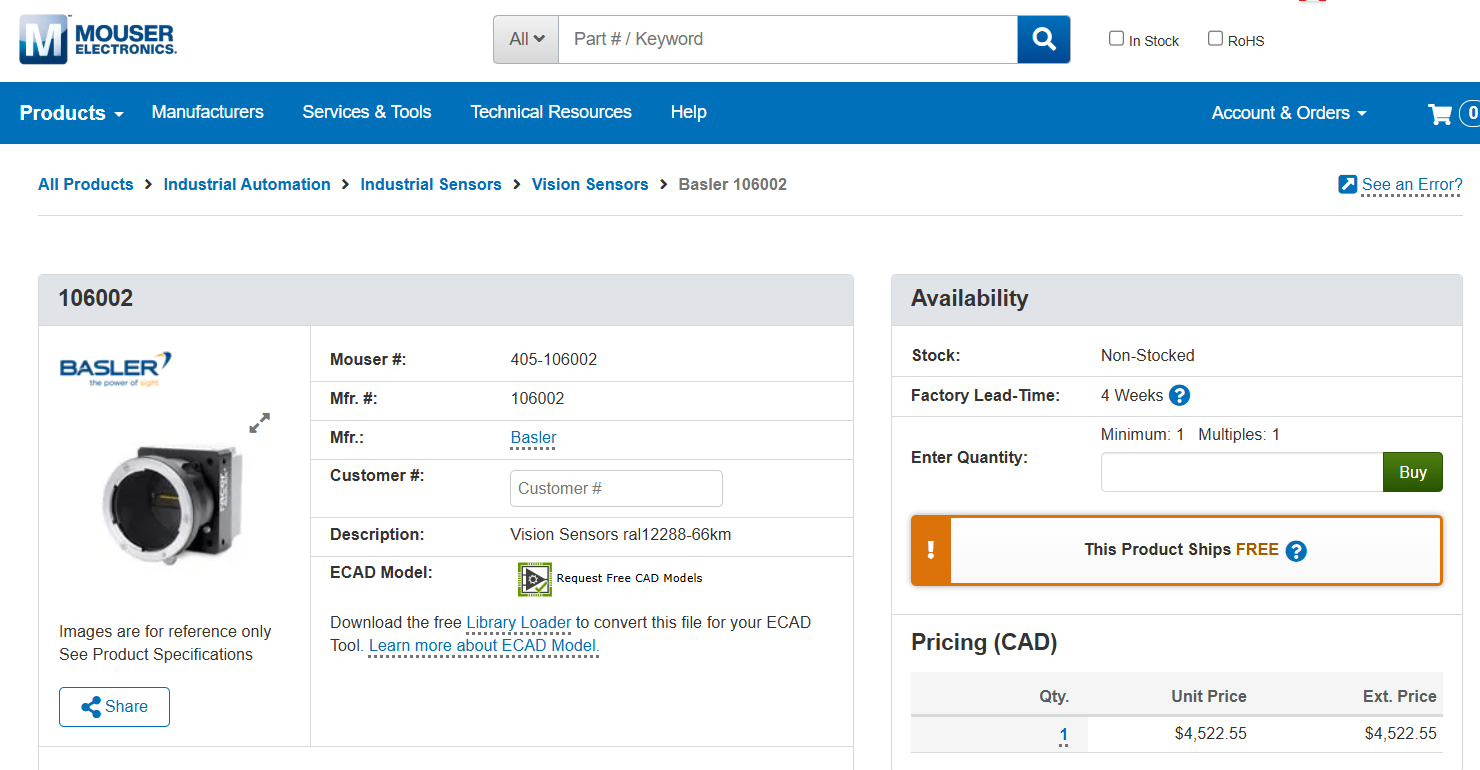Open the Technical Resources menu
The image size is (1480, 770).
(550, 112)
